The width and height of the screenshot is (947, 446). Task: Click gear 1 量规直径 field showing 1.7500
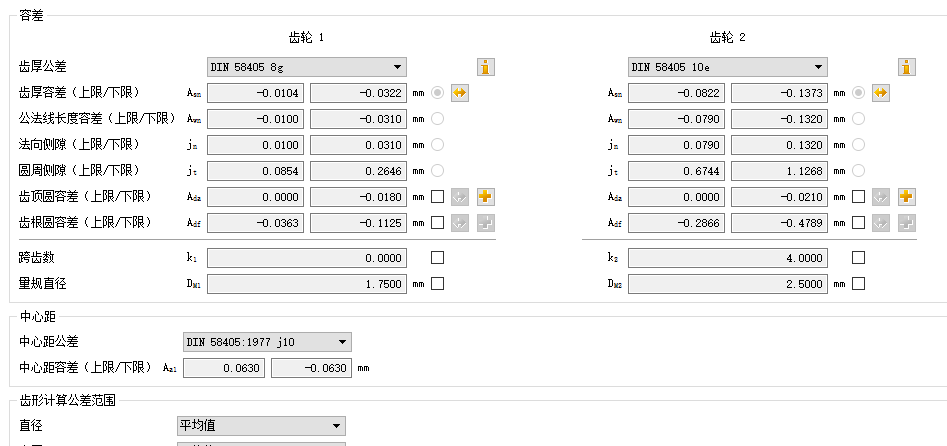pos(307,284)
